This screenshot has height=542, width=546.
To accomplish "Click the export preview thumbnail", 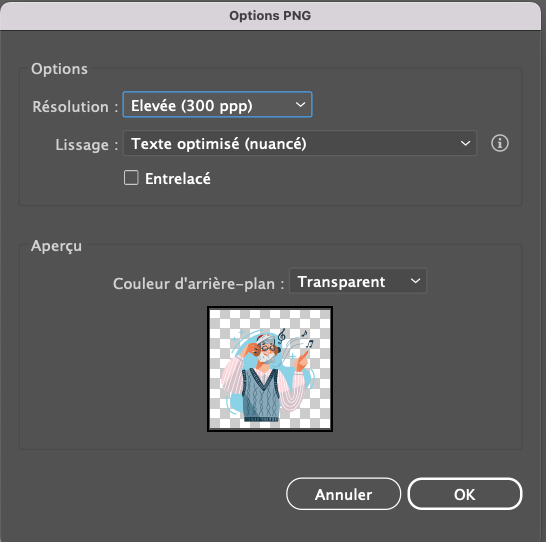I will tap(270, 369).
